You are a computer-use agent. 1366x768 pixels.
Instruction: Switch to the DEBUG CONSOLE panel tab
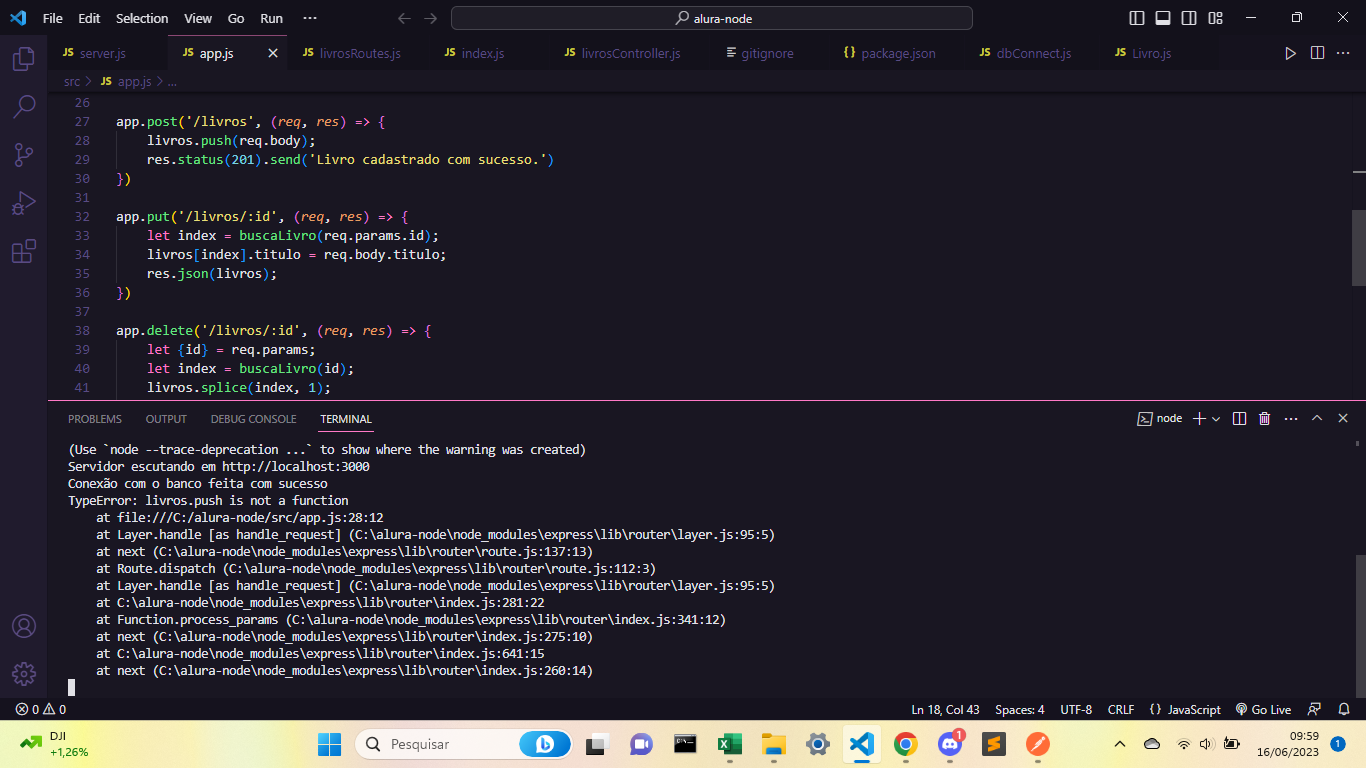253,419
